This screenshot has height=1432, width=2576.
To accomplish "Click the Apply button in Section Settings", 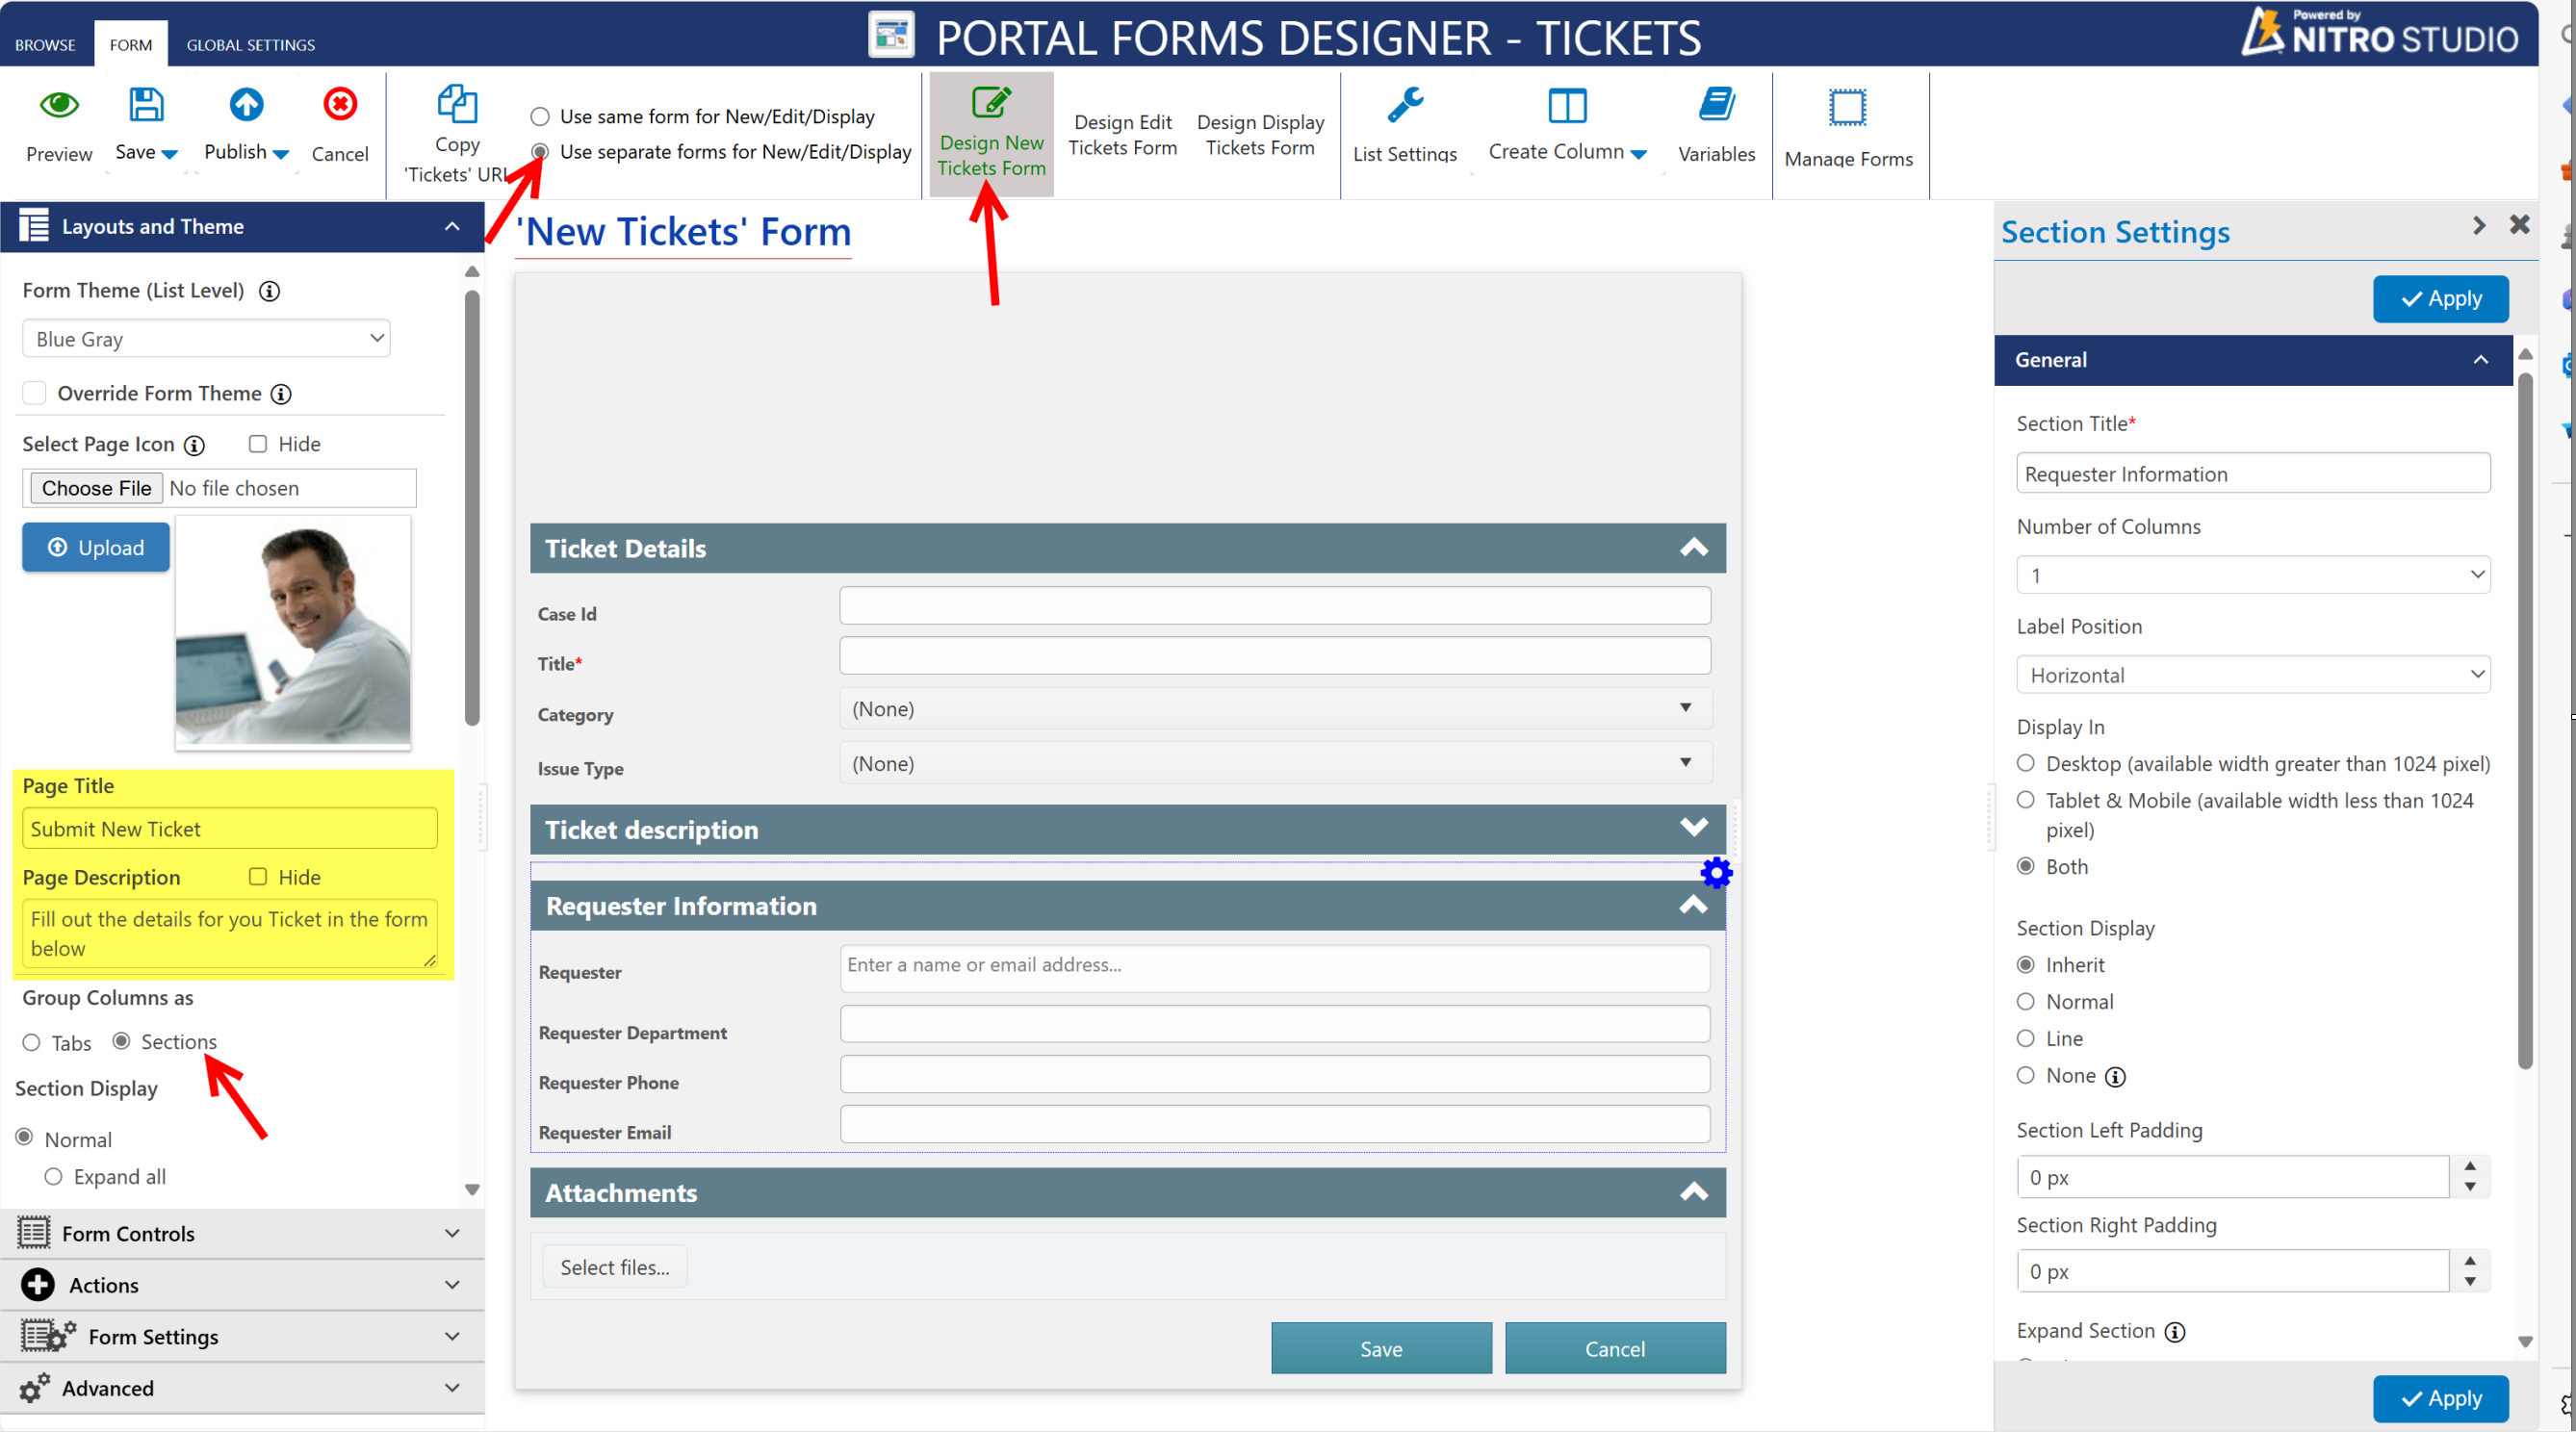I will (x=2440, y=296).
